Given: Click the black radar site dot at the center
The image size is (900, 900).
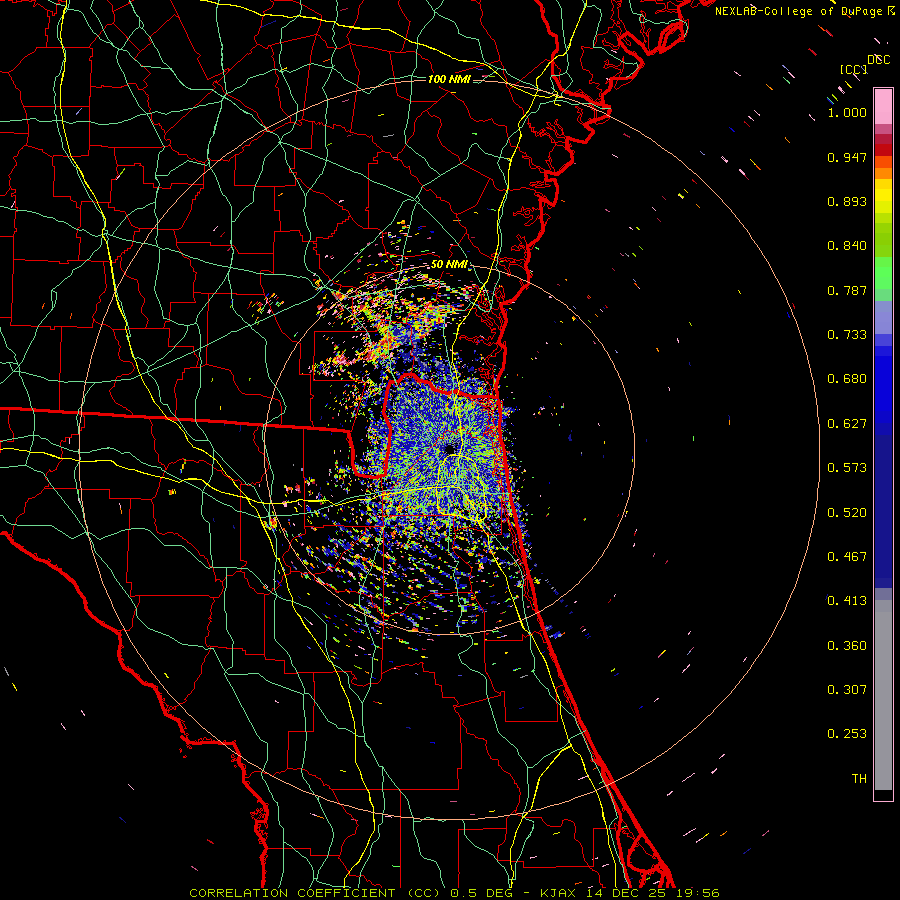Looking at the screenshot, I should click(449, 449).
